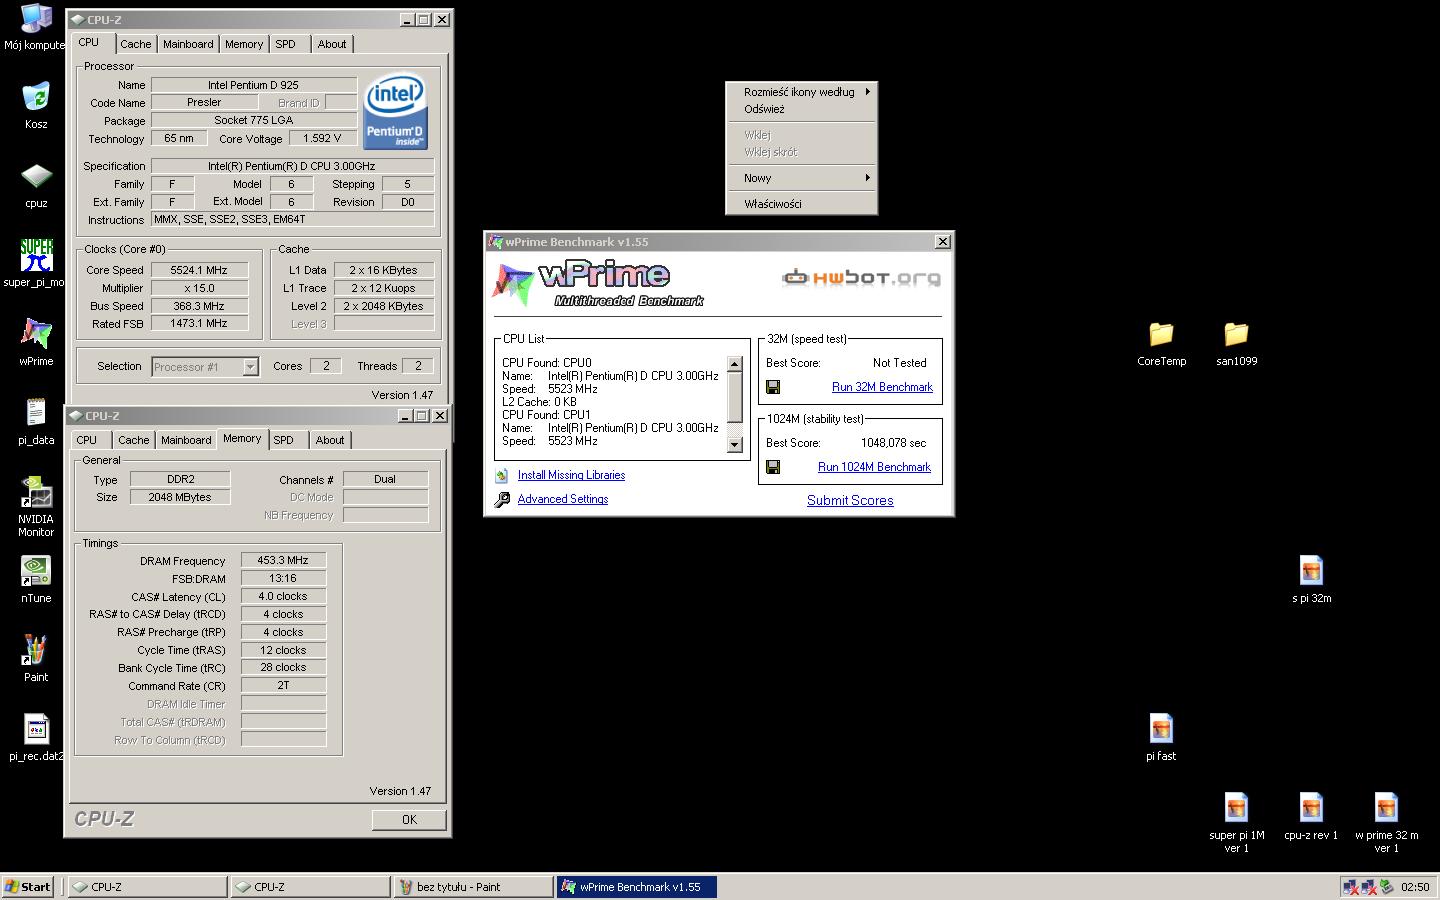Open the nTune desktop icon
The height and width of the screenshot is (900, 1440).
36,571
